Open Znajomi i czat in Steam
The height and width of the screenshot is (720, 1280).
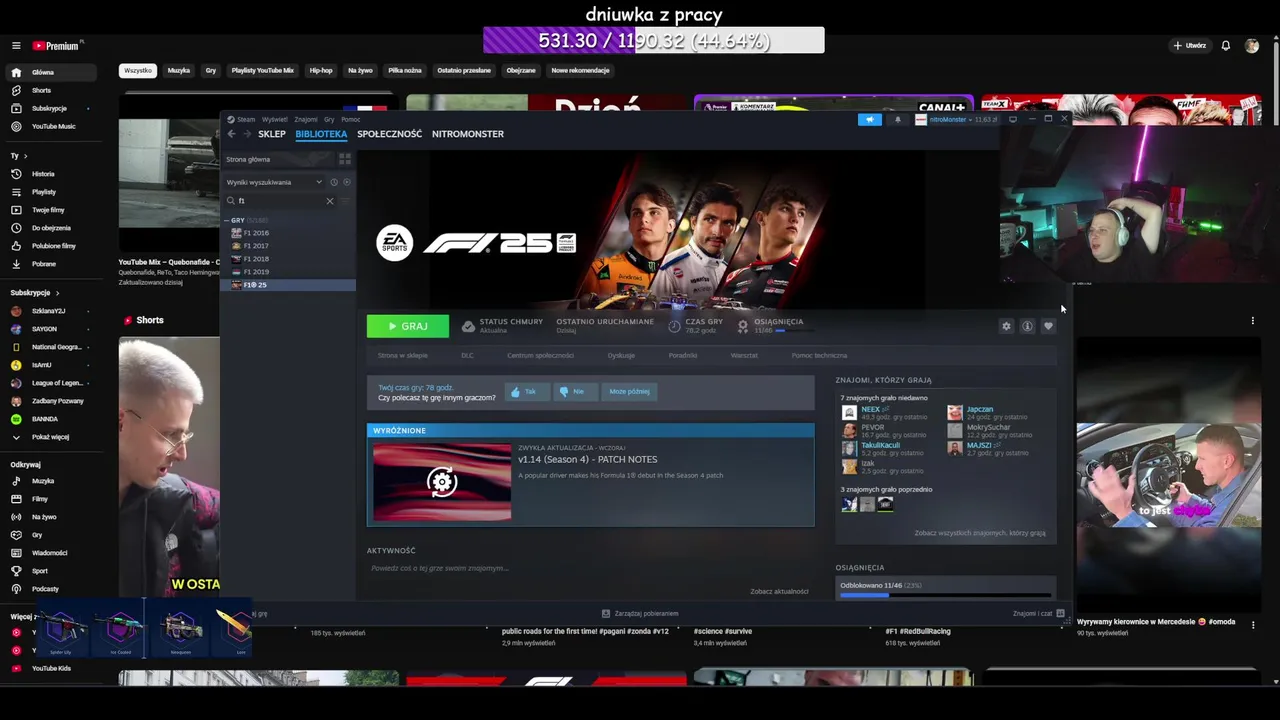1038,613
